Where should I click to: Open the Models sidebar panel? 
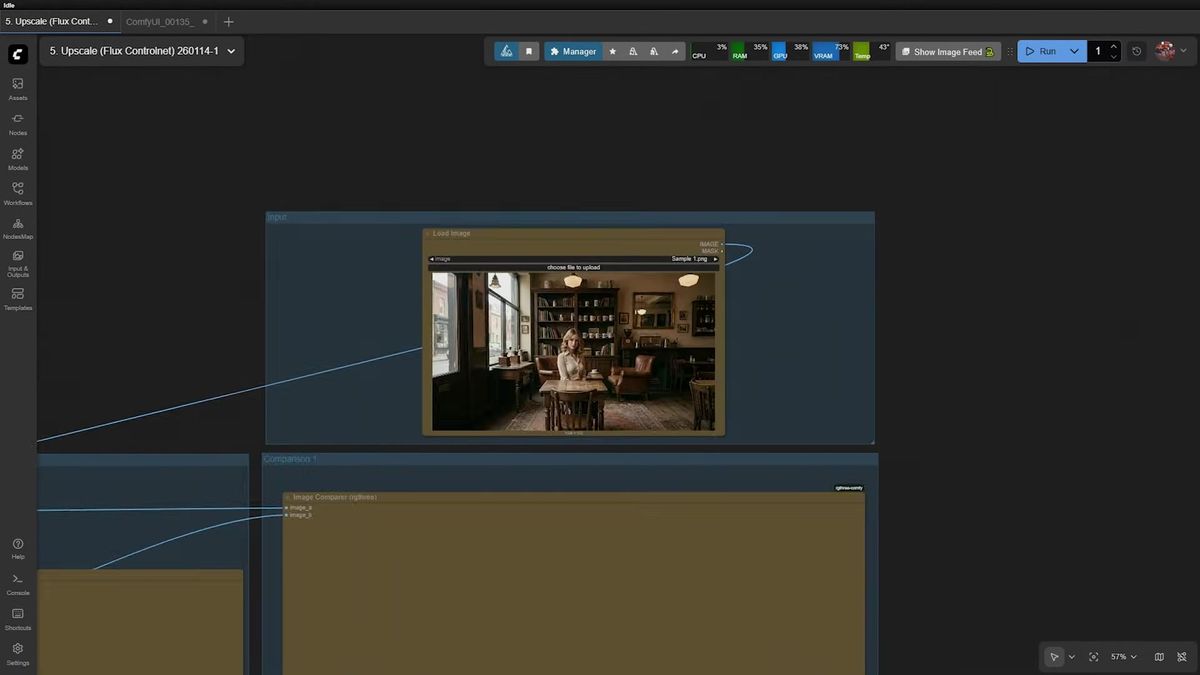(x=18, y=158)
